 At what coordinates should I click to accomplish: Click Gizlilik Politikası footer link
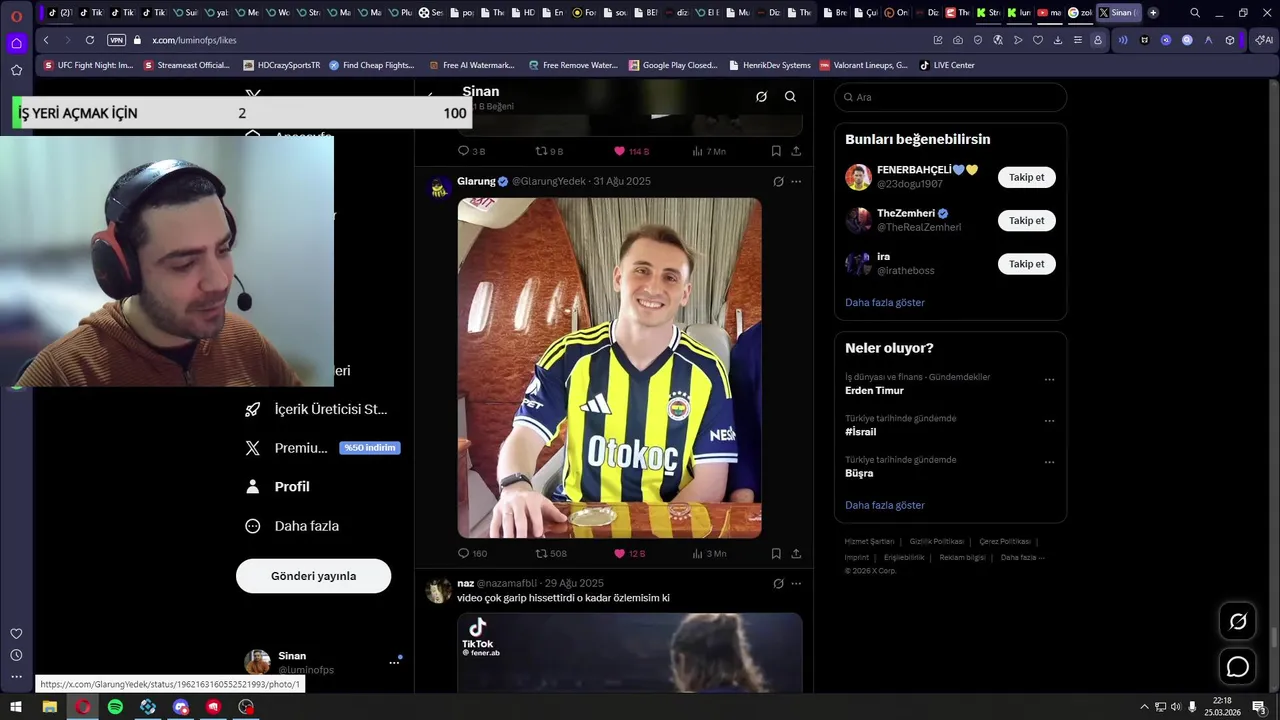click(x=937, y=541)
